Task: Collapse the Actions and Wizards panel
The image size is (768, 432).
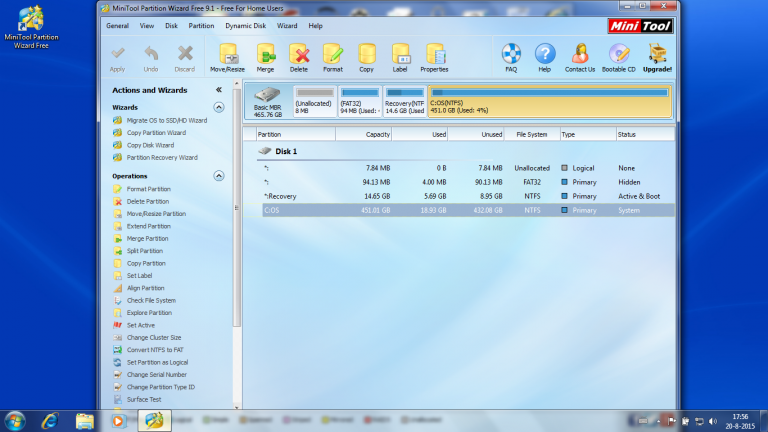Action: [x=219, y=90]
